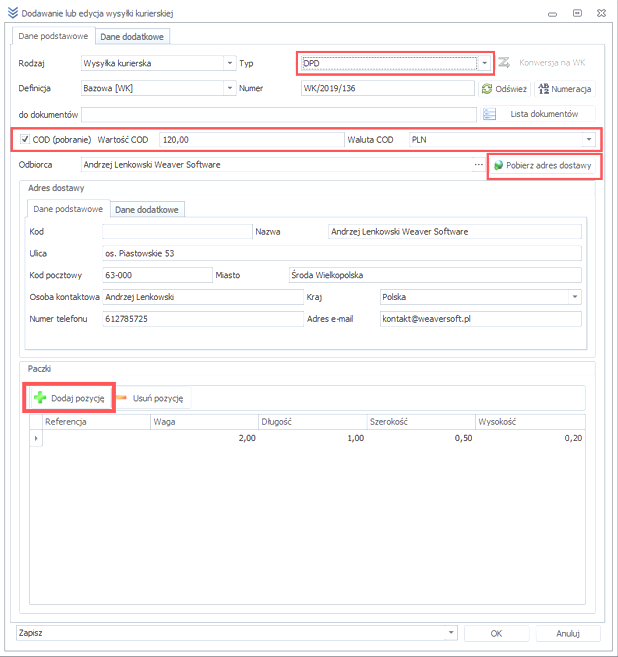Click the Konwersja na WK icon

pyautogui.click(x=505, y=62)
